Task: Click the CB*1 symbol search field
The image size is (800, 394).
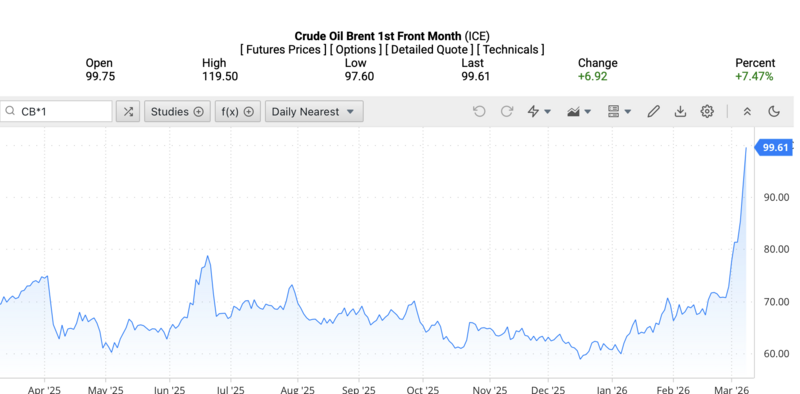Action: tap(56, 111)
